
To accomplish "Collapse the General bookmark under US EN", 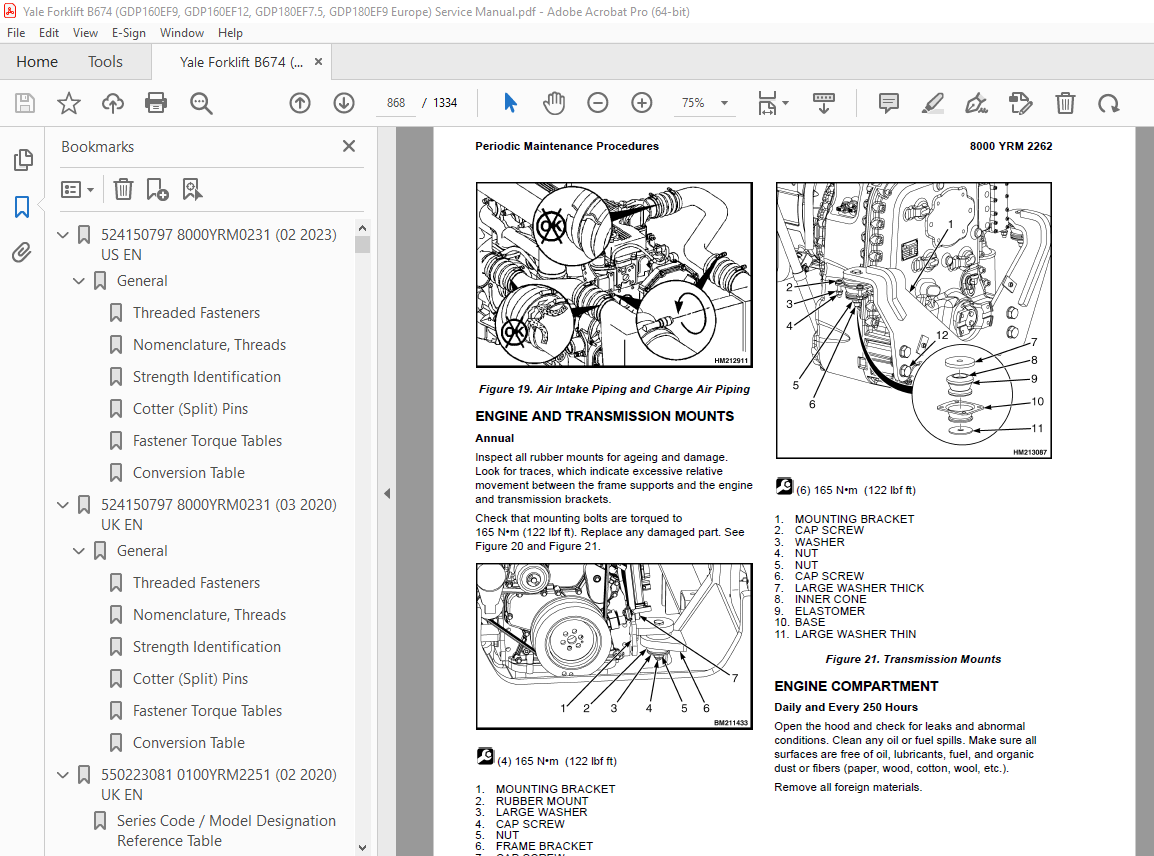I will tap(79, 281).
